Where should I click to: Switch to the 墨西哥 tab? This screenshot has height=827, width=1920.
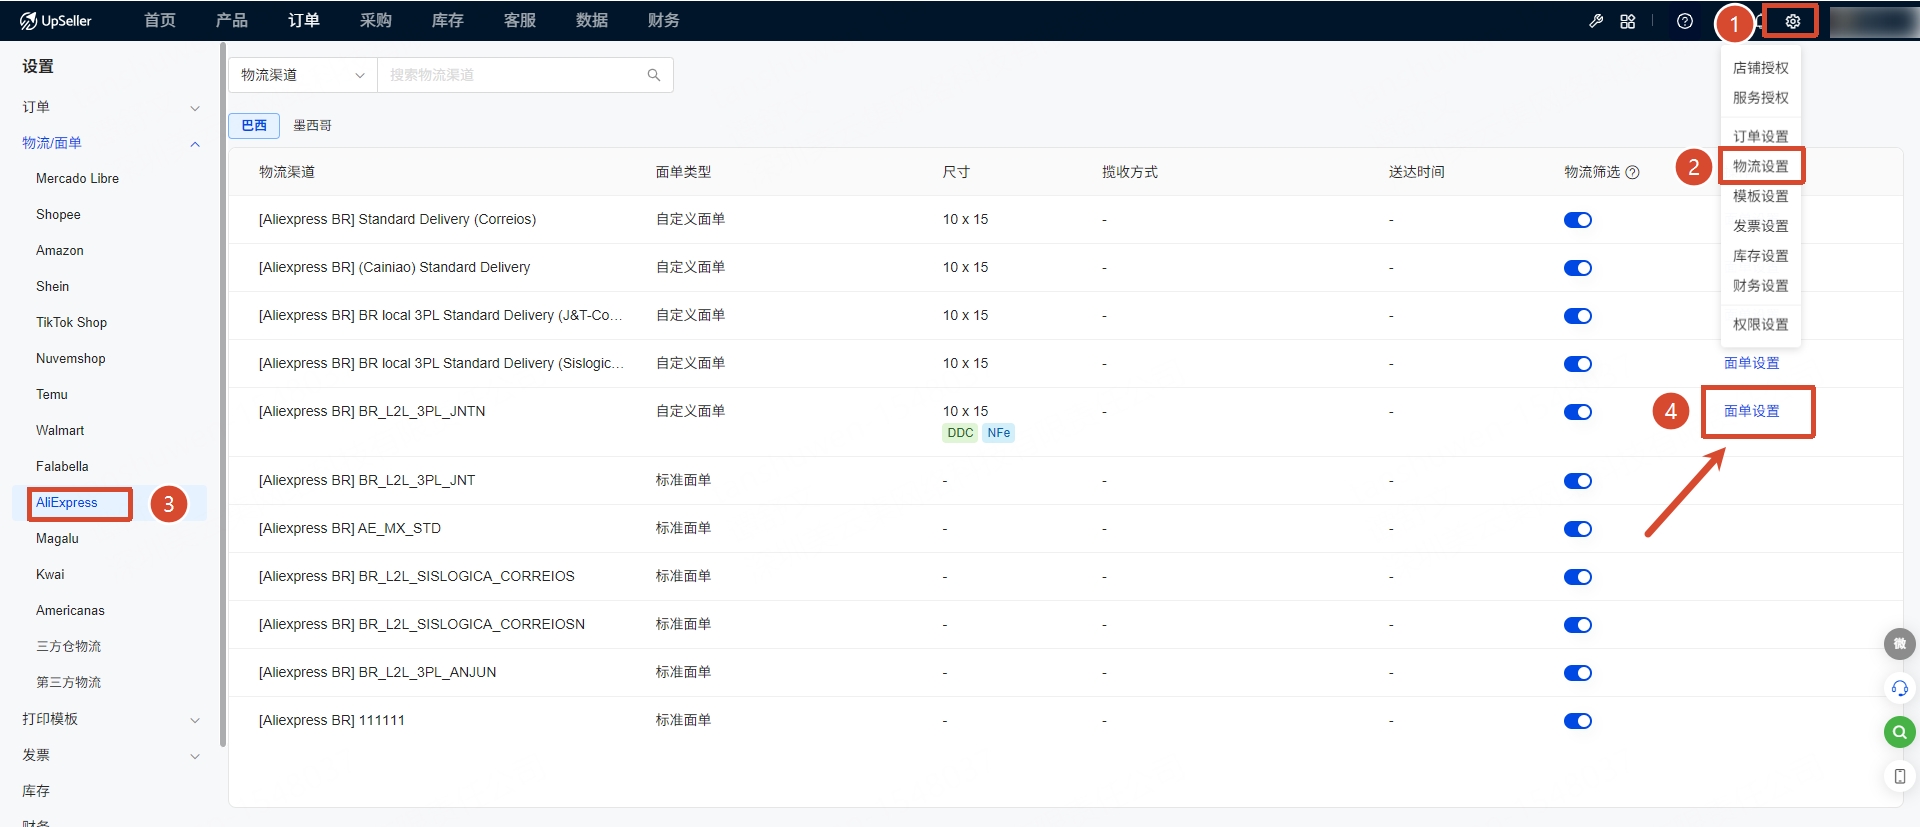(x=312, y=125)
